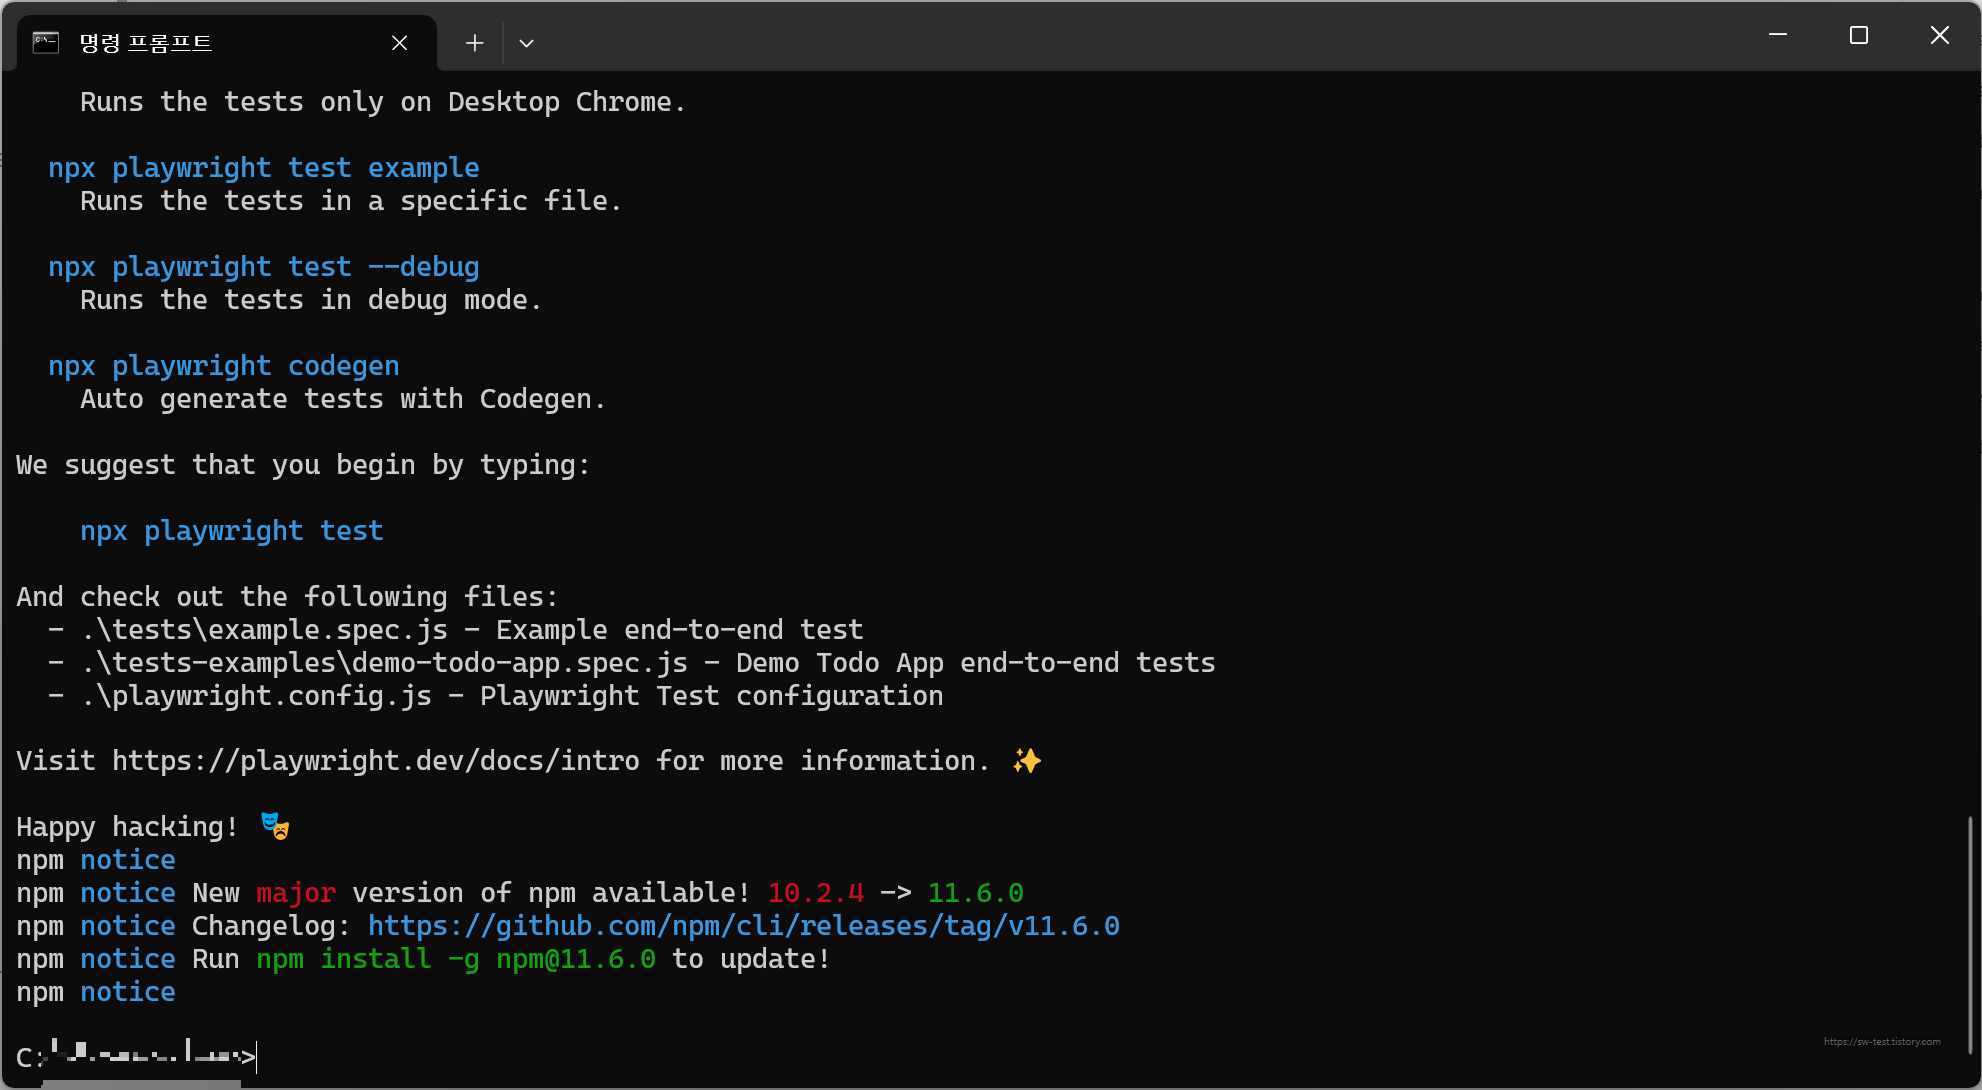
Task: Minimize the terminal window
Action: tap(1777, 35)
